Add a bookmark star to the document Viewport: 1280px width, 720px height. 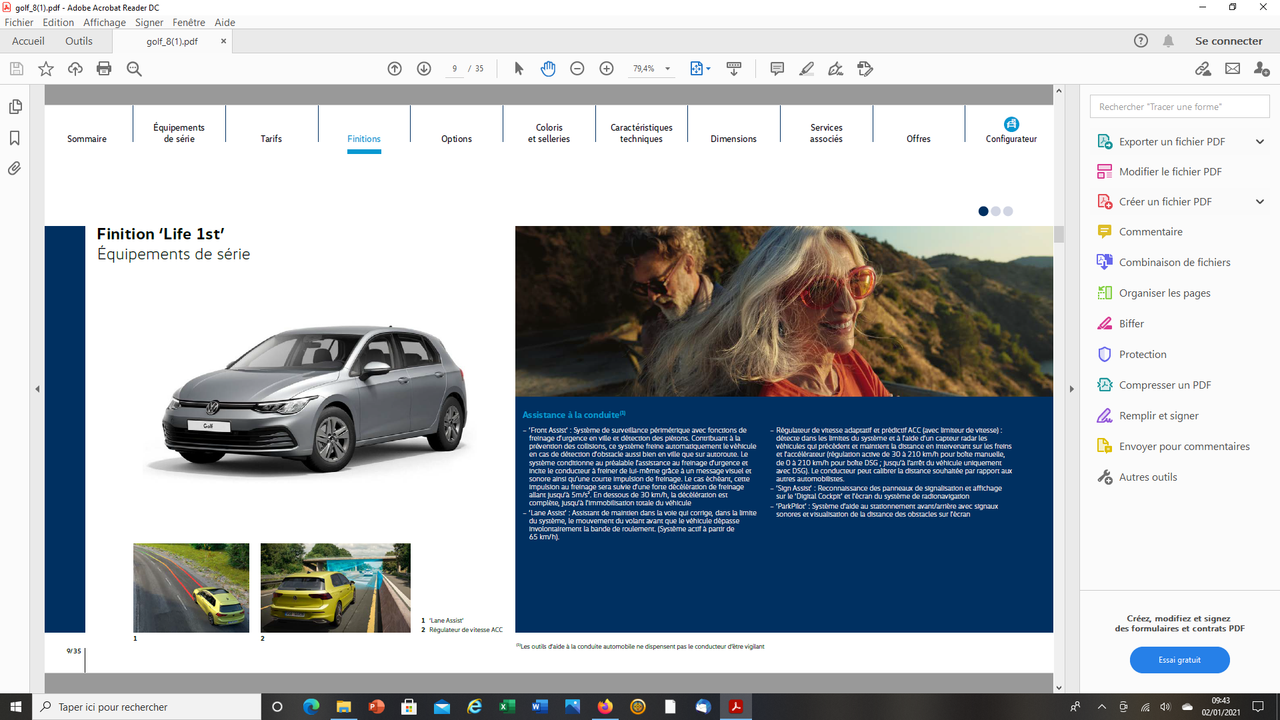[x=46, y=69]
